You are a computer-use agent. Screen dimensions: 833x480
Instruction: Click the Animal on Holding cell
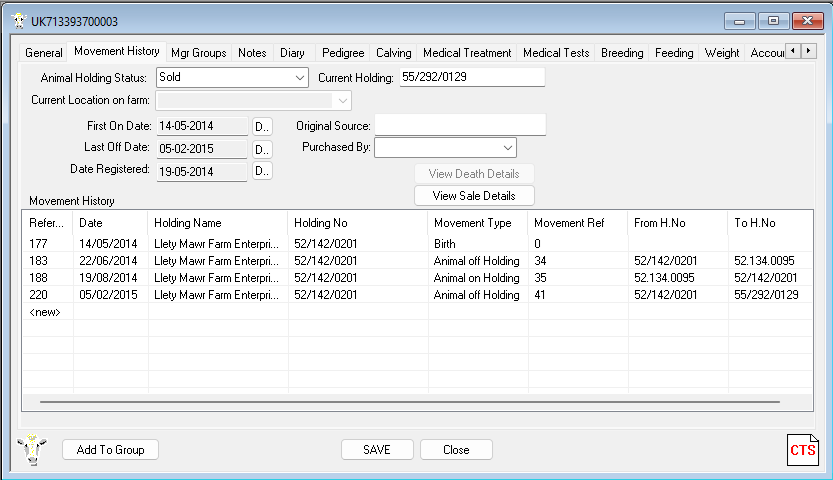[477, 278]
